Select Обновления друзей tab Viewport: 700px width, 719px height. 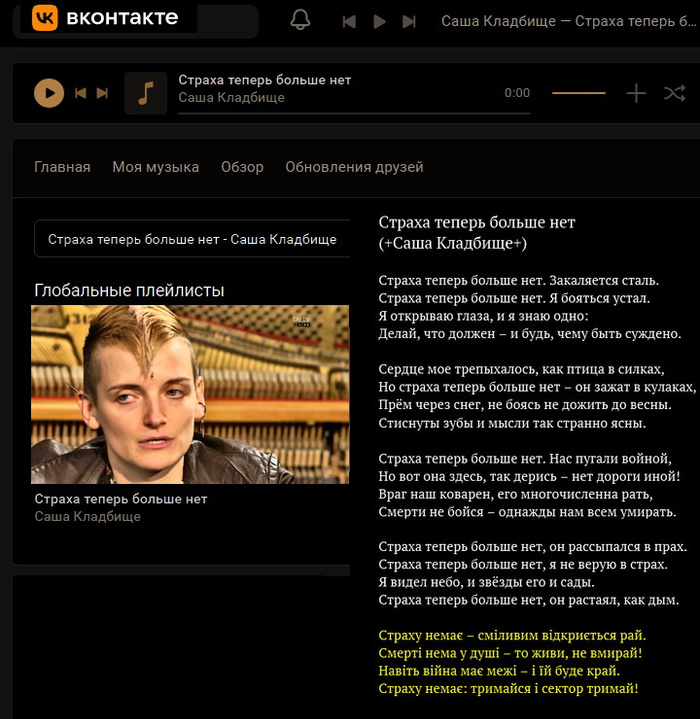coord(354,167)
